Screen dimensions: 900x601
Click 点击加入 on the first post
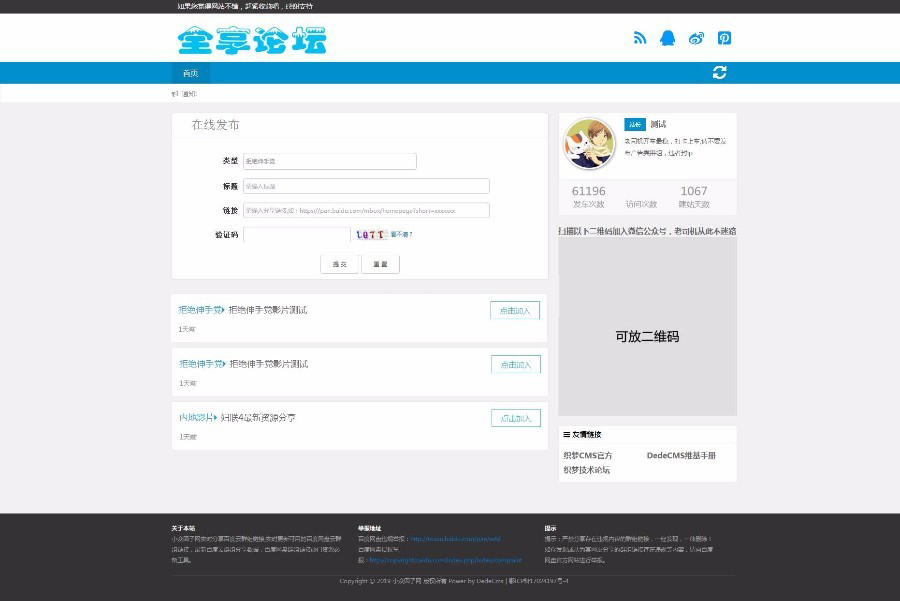[515, 310]
